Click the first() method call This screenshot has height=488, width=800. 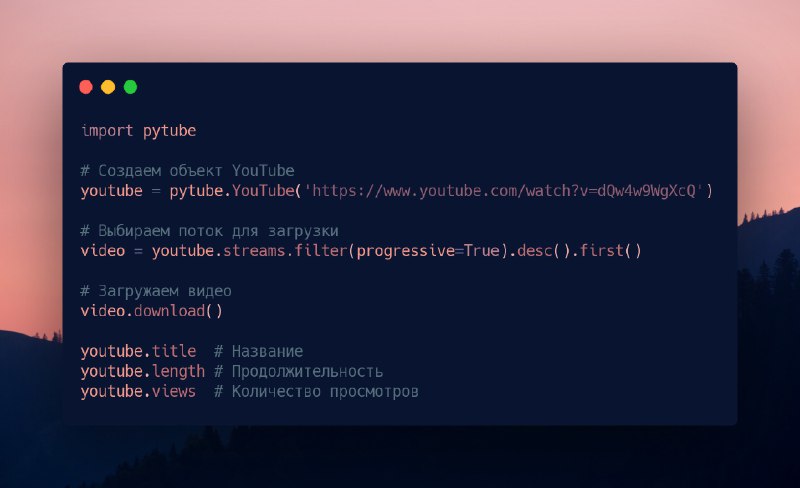tap(610, 251)
